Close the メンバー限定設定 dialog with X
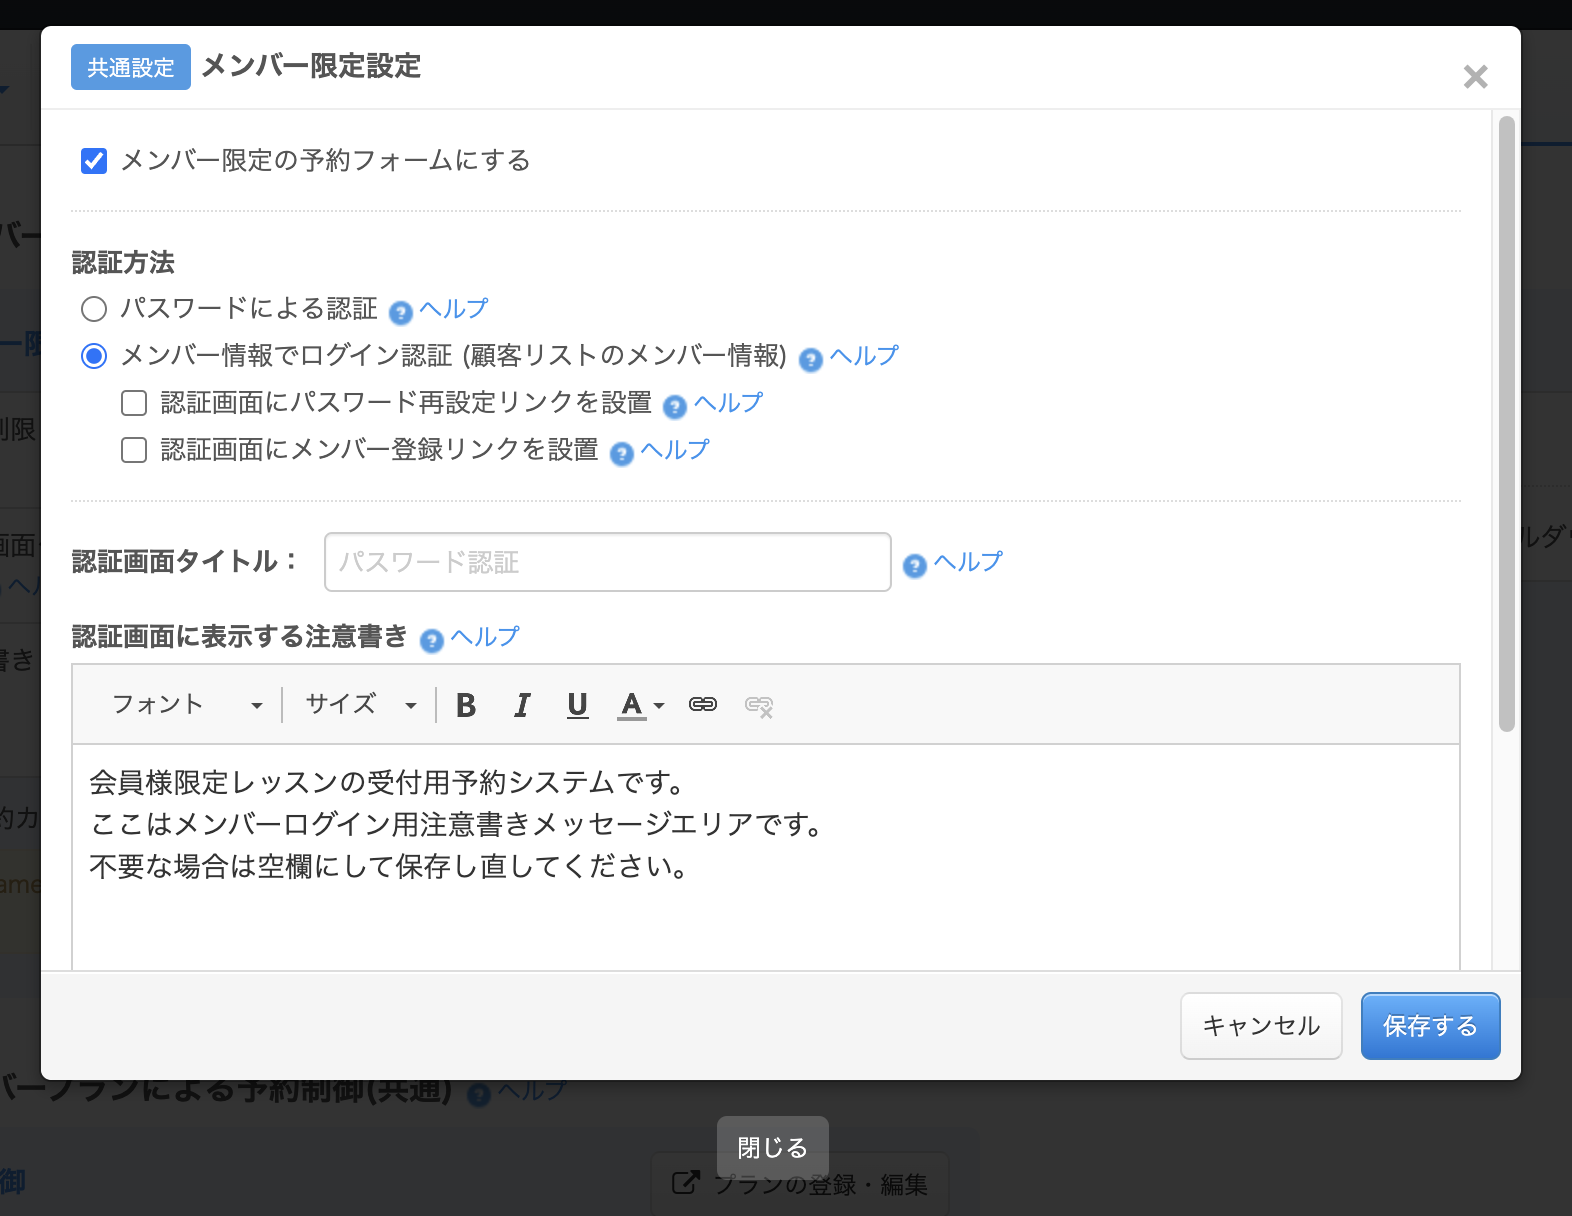1572x1216 pixels. (x=1475, y=77)
